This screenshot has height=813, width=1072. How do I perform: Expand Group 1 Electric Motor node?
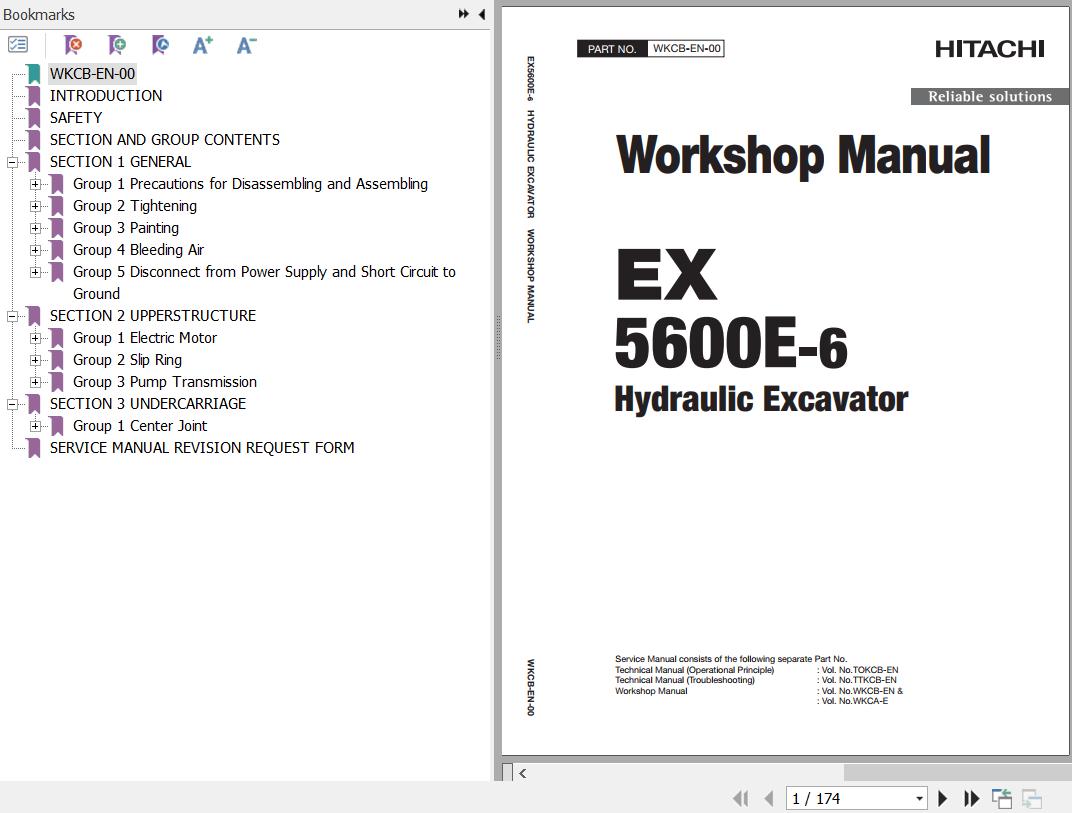[35, 338]
